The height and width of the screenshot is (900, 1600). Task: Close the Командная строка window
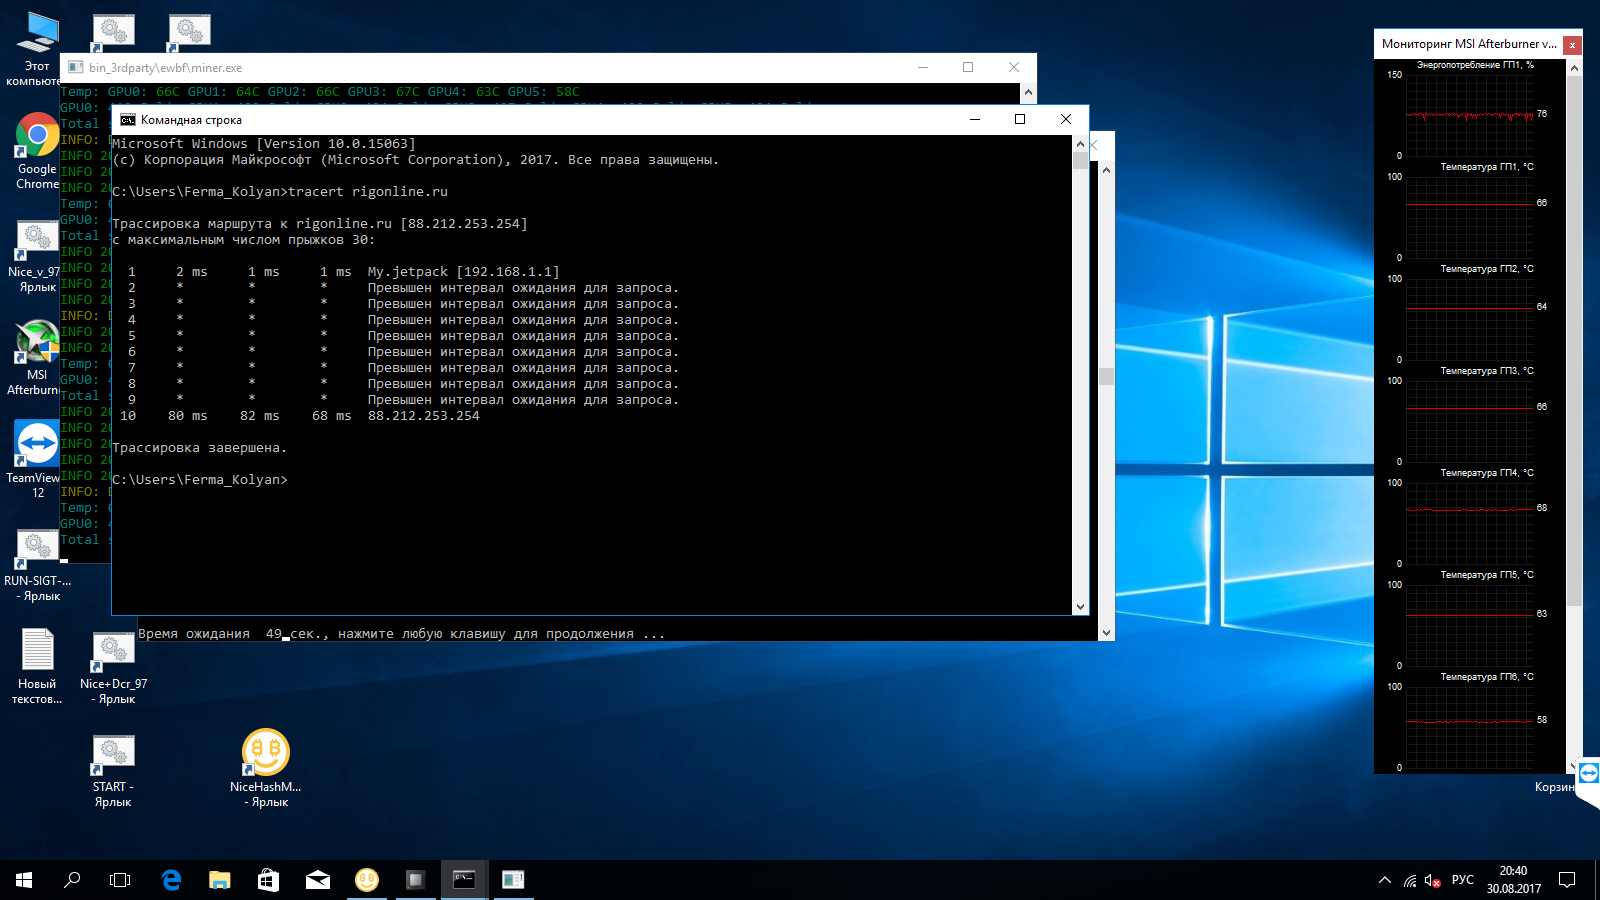pyautogui.click(x=1066, y=119)
